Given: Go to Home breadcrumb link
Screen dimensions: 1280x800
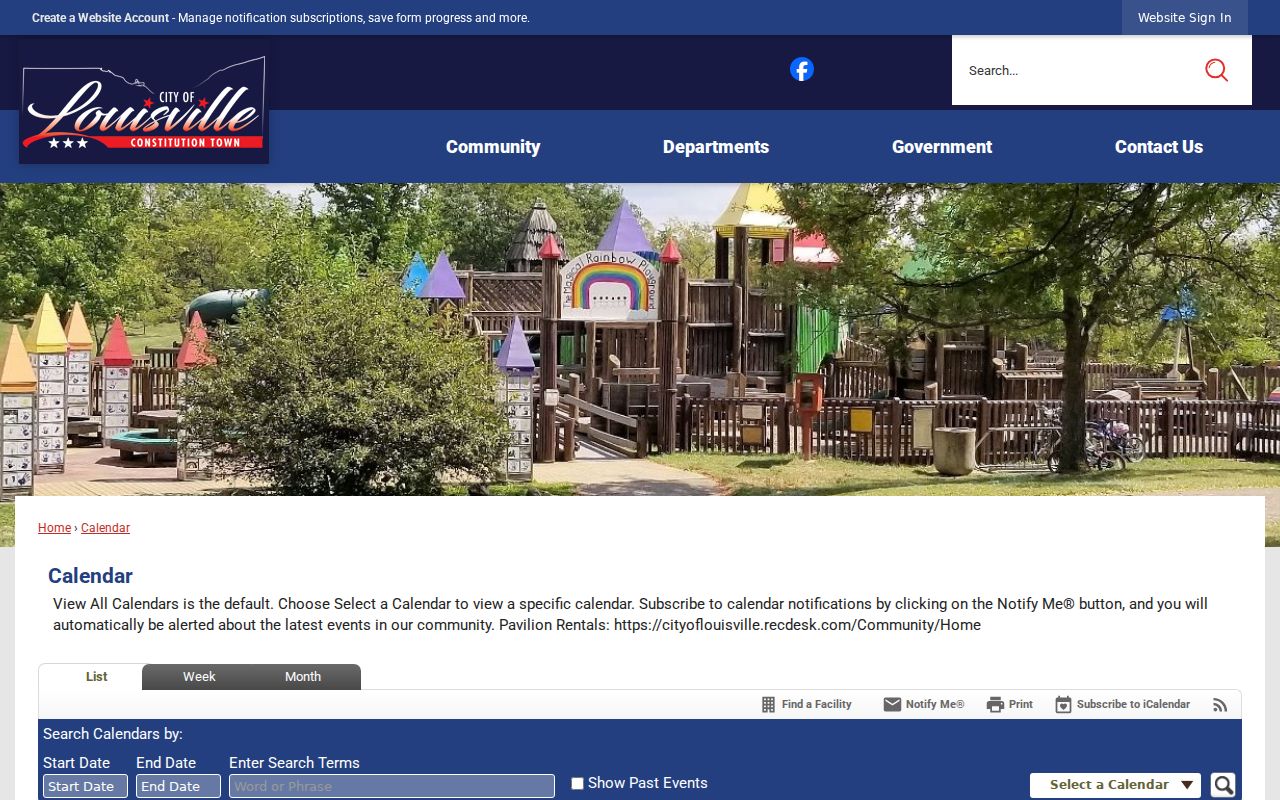Looking at the screenshot, I should pos(54,528).
